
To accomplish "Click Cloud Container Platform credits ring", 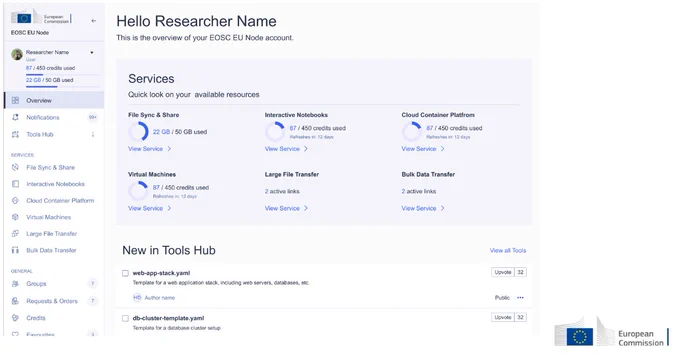I will 412,131.
